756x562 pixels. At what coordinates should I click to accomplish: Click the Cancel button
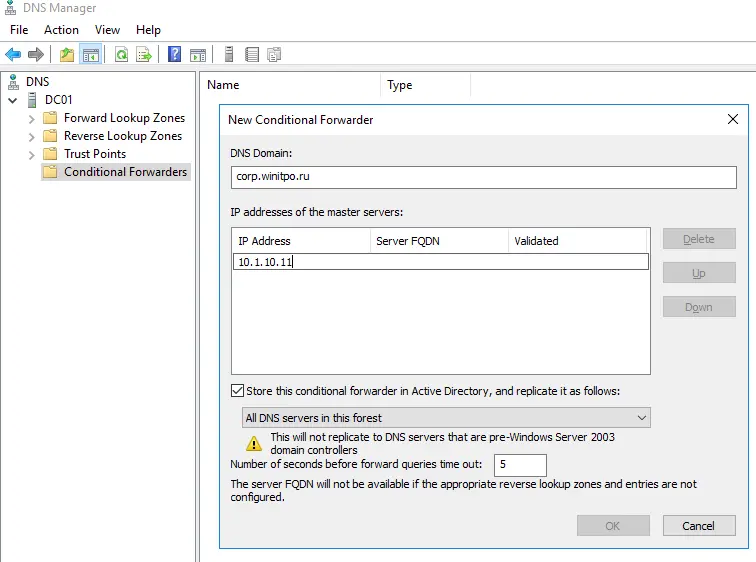pos(698,526)
